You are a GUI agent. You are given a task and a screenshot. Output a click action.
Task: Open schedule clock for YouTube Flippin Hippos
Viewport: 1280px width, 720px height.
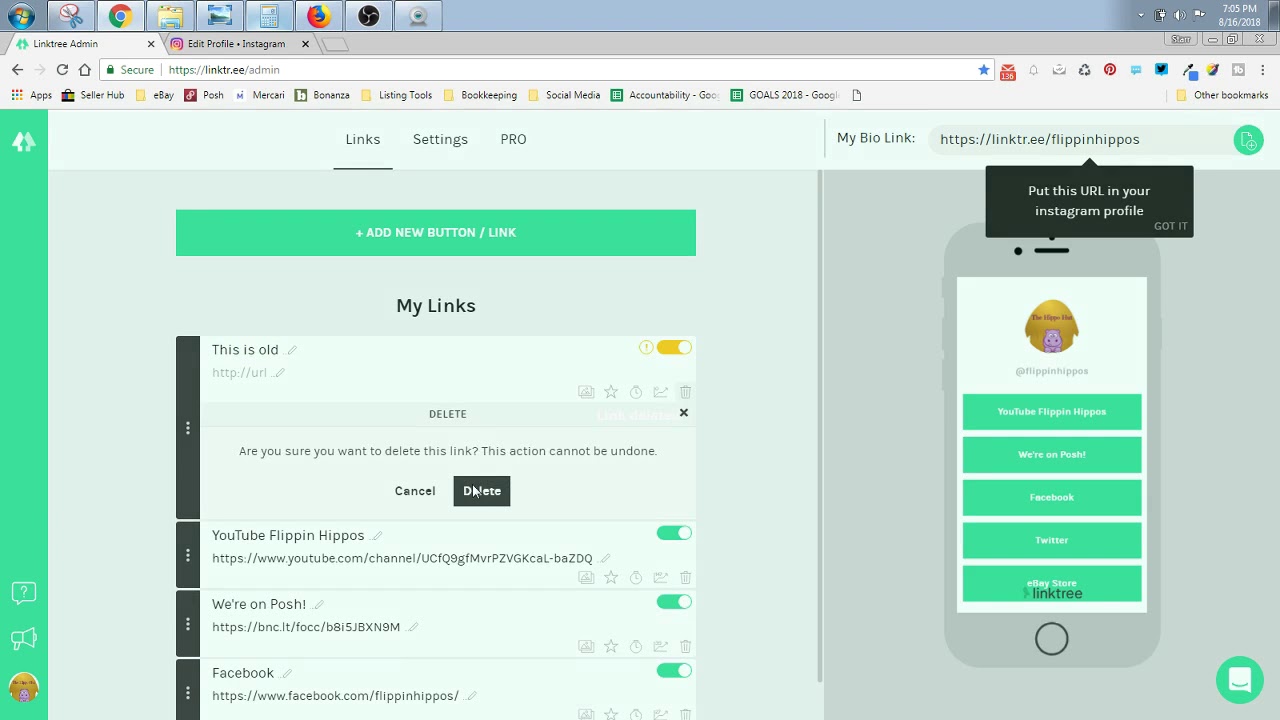point(636,577)
